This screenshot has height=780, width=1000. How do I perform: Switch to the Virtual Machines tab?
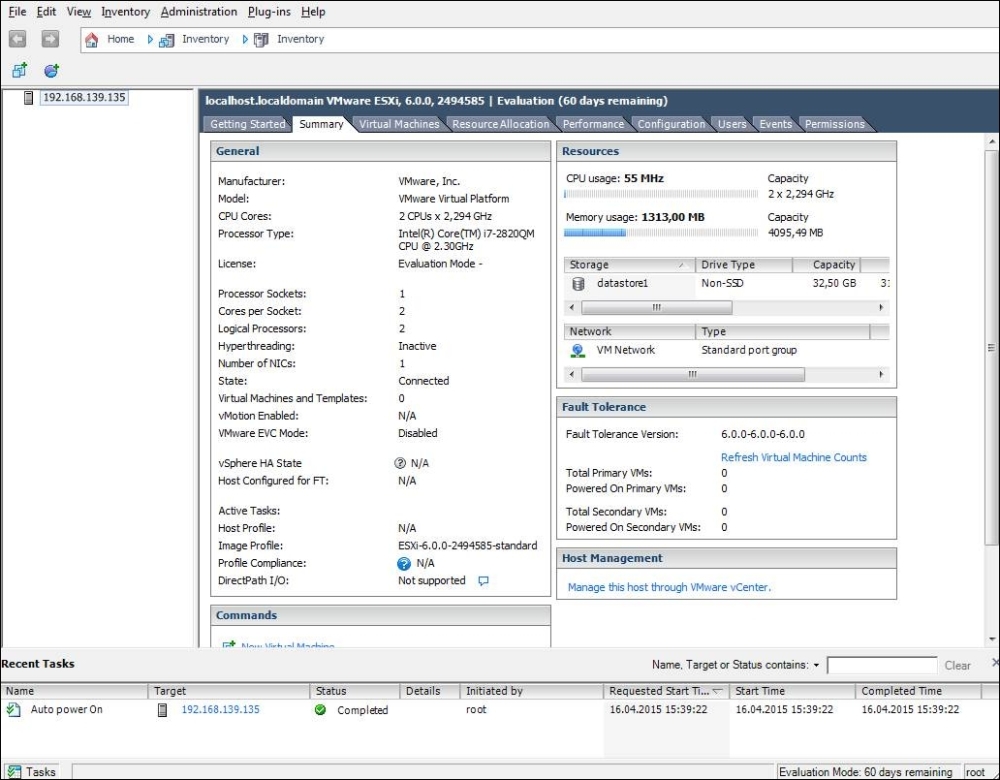coord(399,124)
